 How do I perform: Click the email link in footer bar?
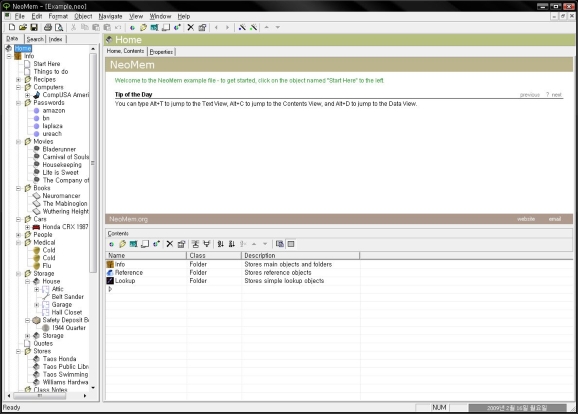(x=555, y=219)
